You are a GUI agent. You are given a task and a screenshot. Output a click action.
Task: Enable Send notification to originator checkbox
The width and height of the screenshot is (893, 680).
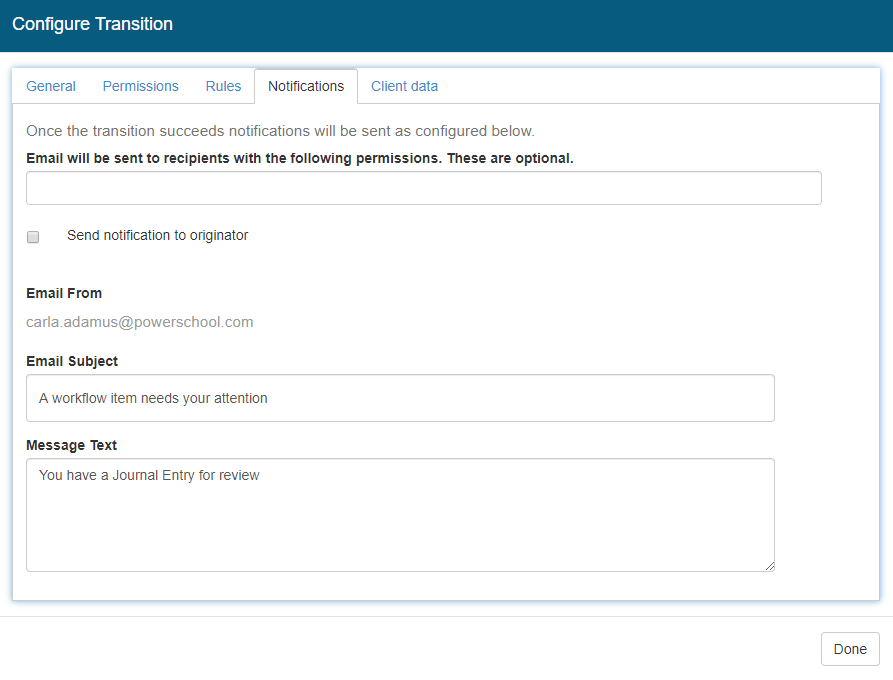coord(33,237)
